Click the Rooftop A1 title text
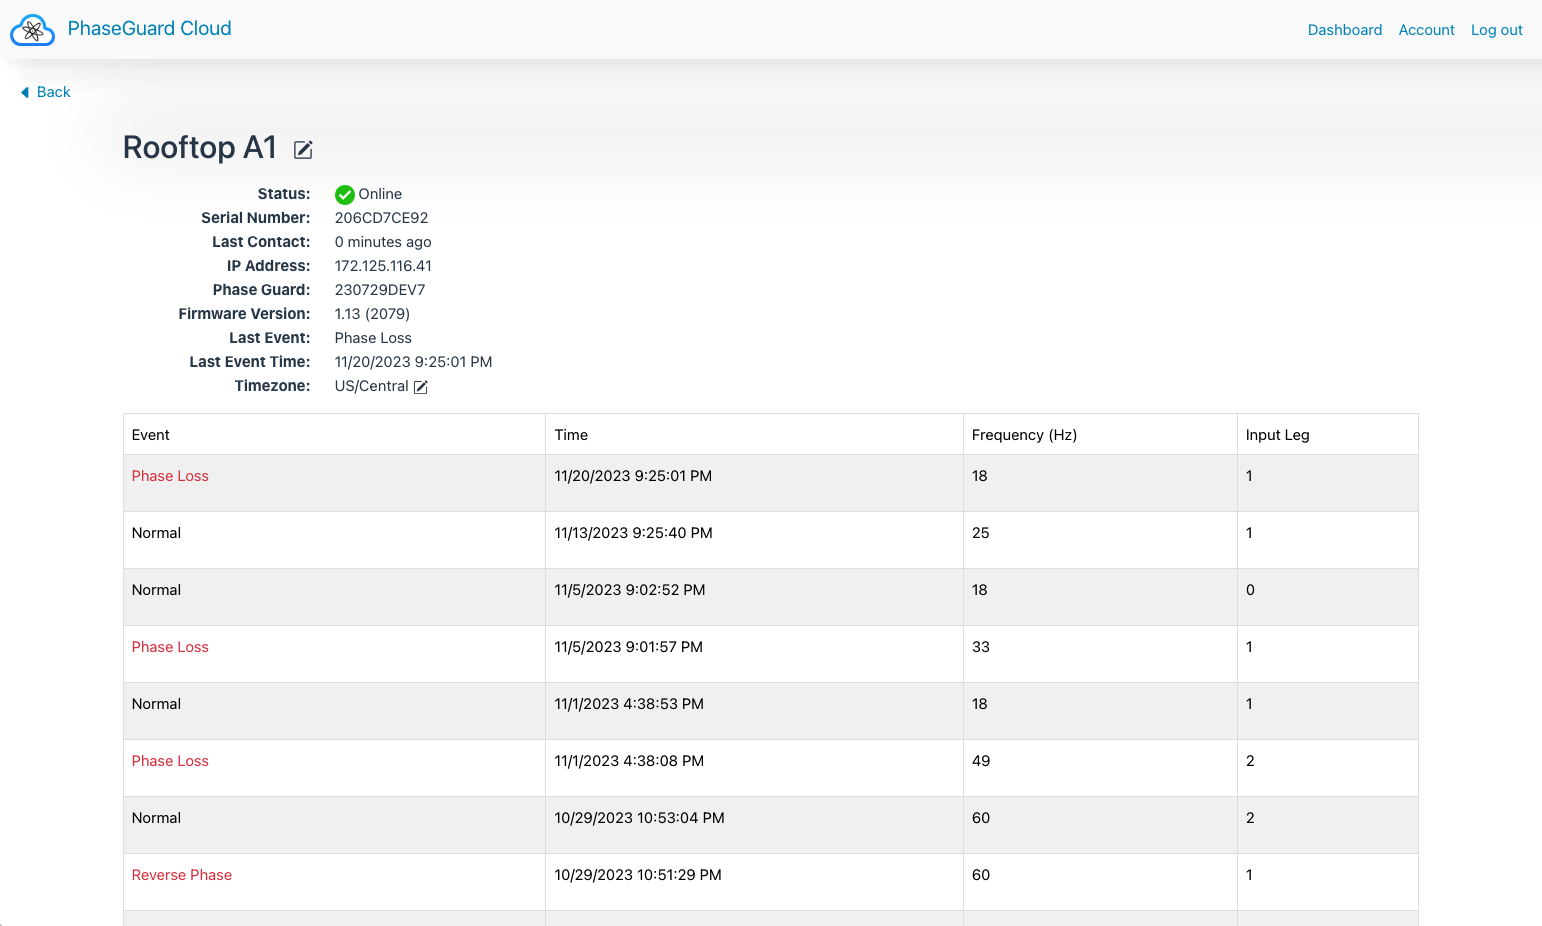Image resolution: width=1542 pixels, height=926 pixels. click(200, 148)
